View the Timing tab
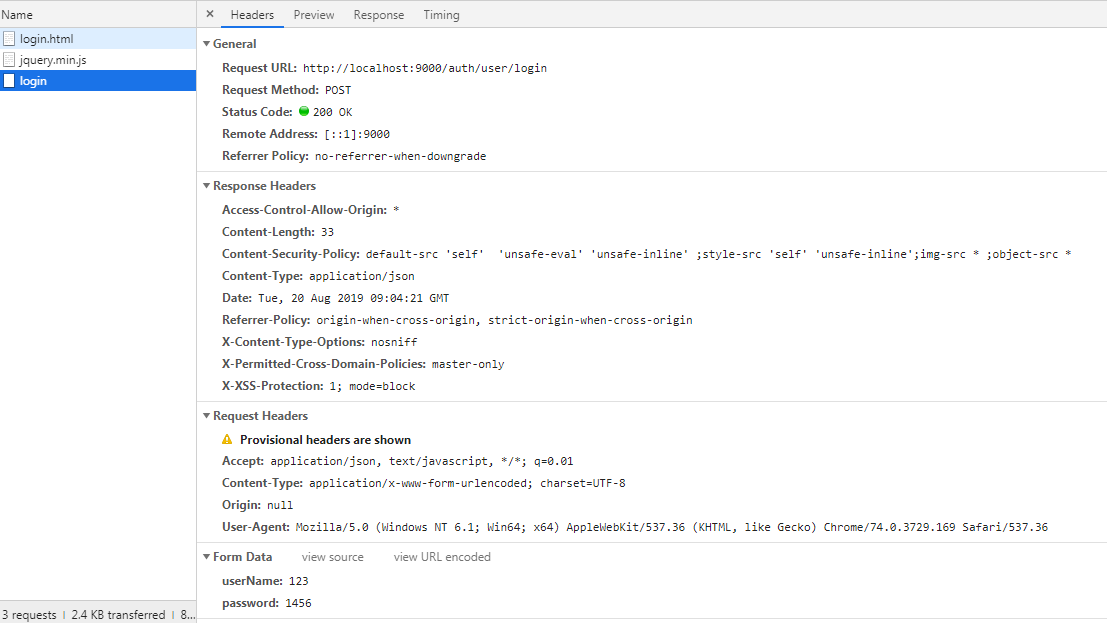The image size is (1107, 623). [441, 14]
